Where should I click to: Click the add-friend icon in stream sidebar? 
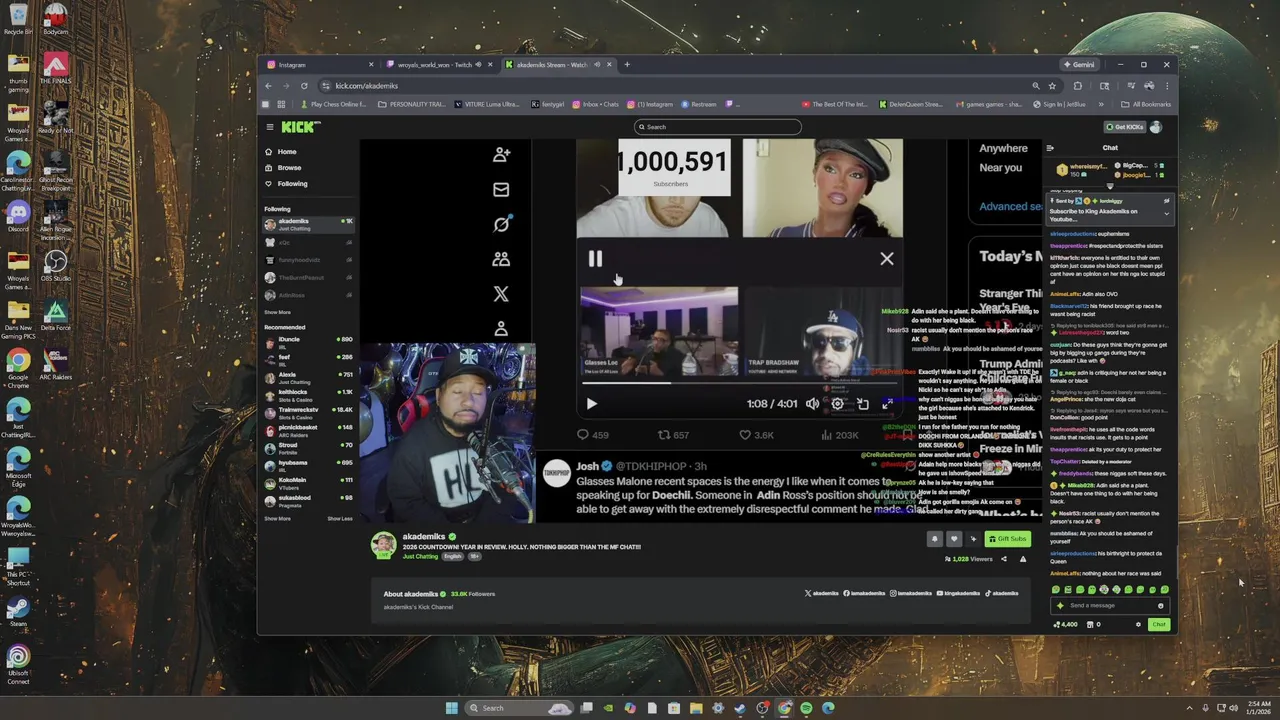point(501,154)
